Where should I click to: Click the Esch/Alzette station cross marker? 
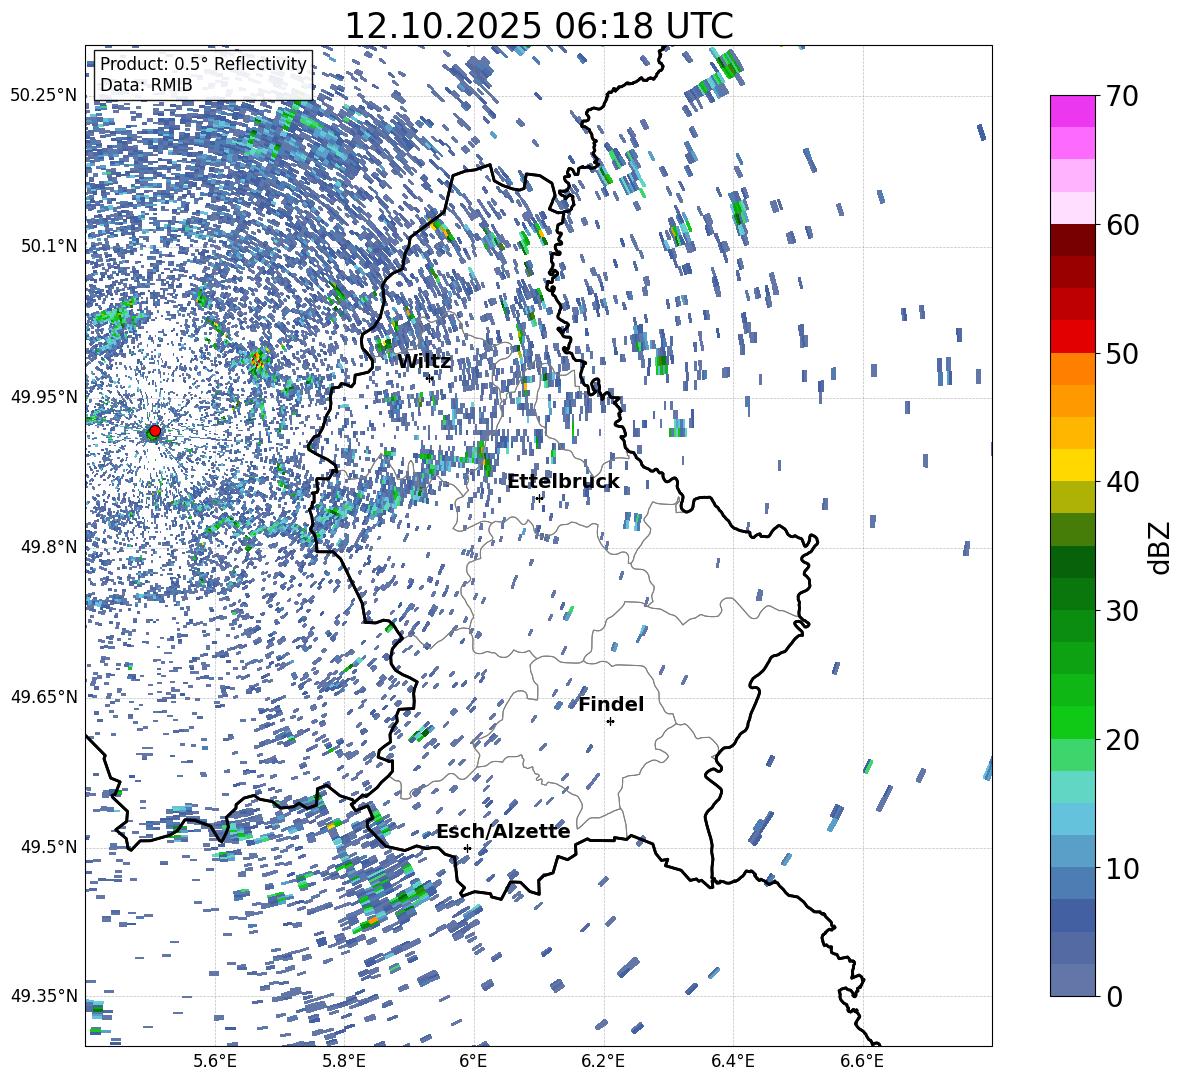pyautogui.click(x=467, y=848)
